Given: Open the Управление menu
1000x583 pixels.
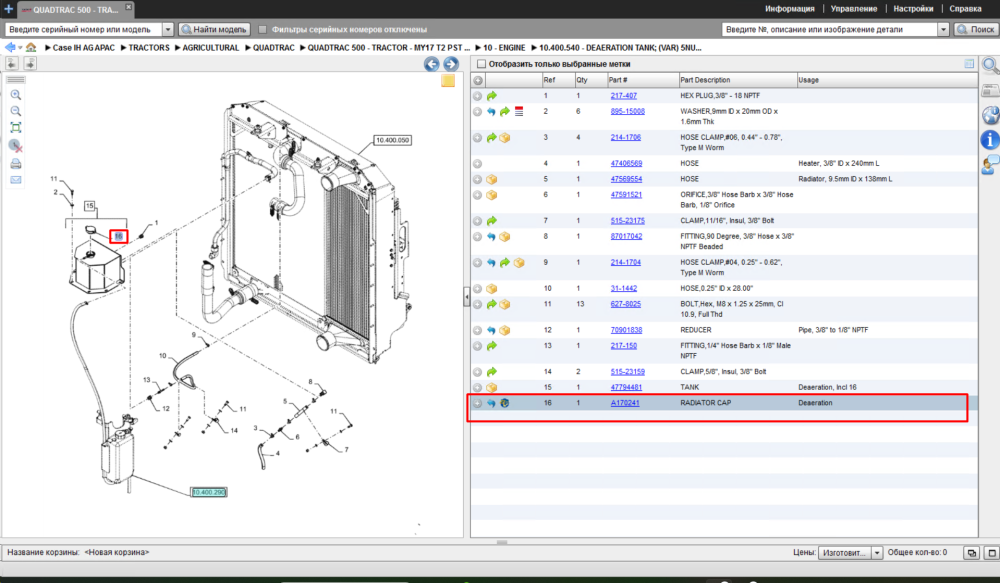Looking at the screenshot, I should (x=853, y=9).
